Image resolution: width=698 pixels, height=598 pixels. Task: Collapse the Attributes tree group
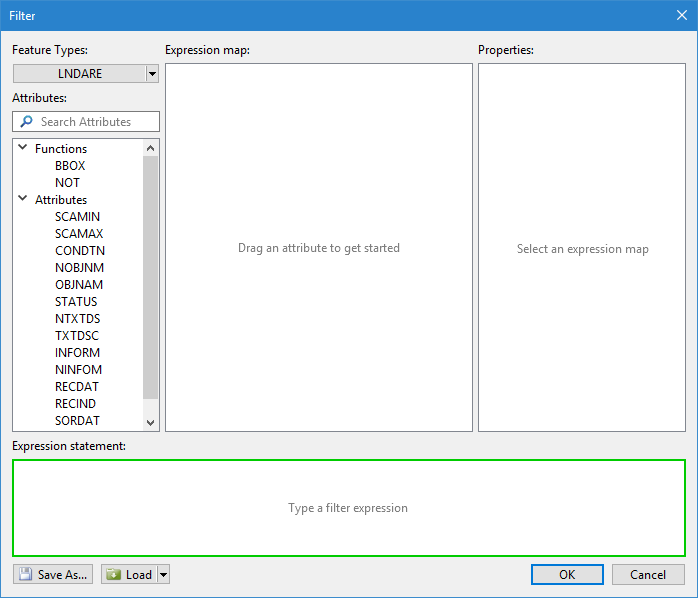point(23,199)
